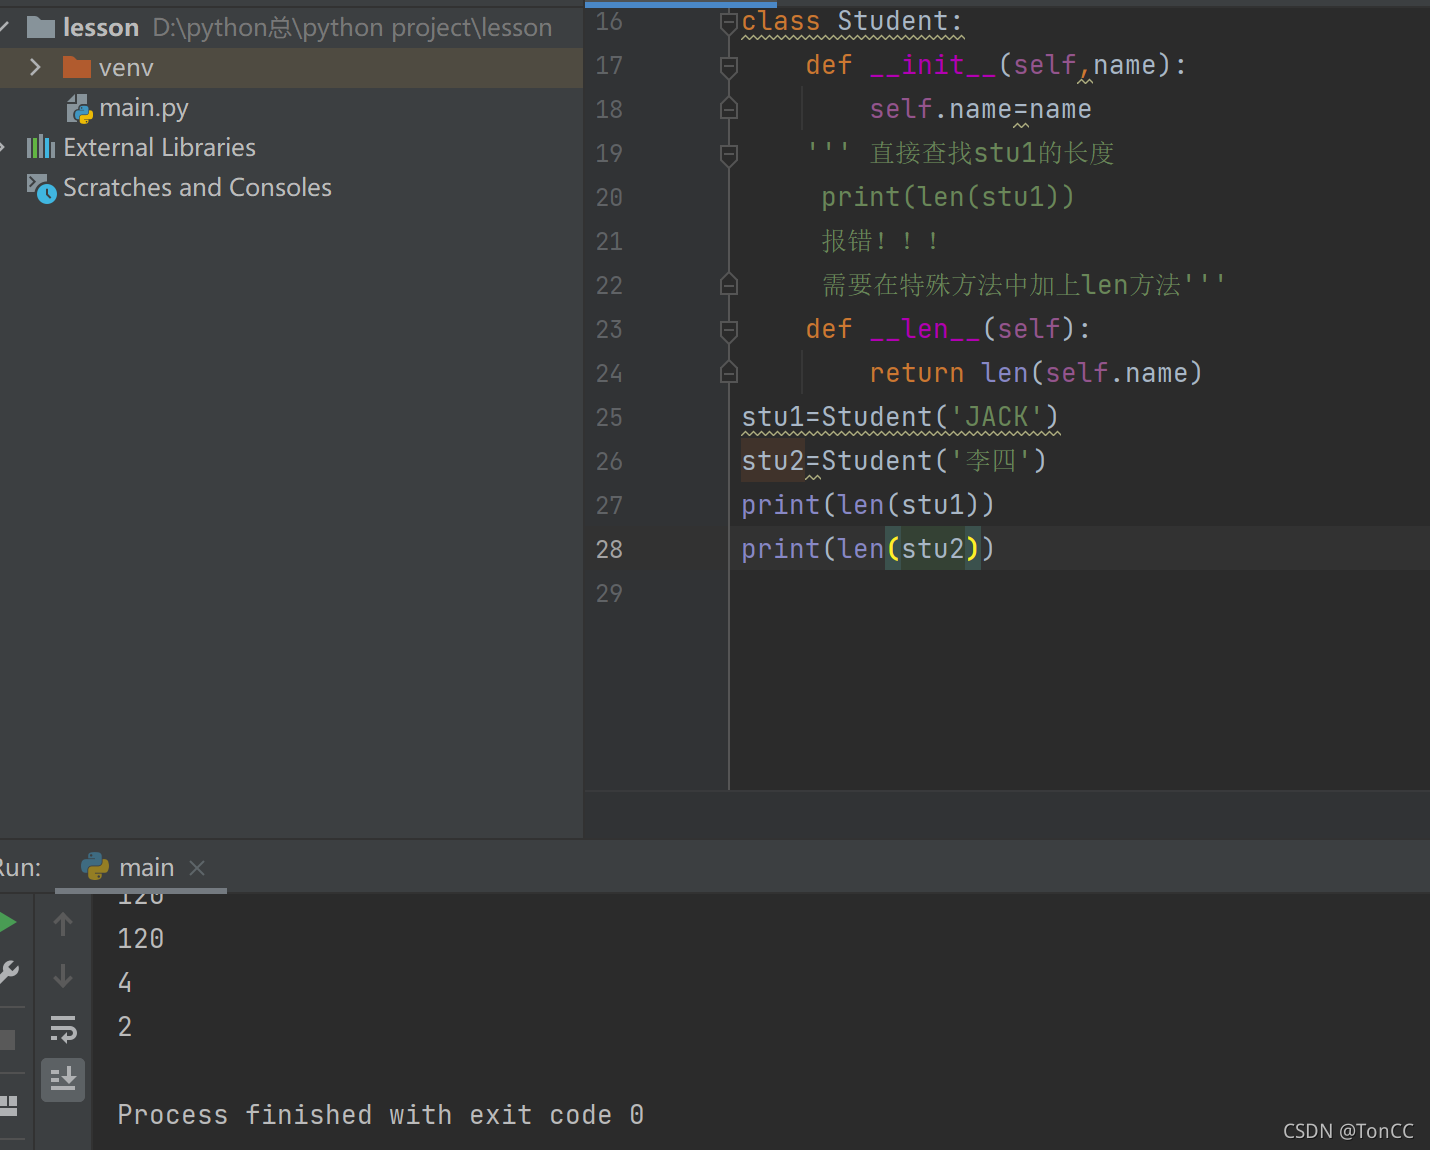
Task: Collapse docstring fold marker at line 19
Action: tap(729, 154)
